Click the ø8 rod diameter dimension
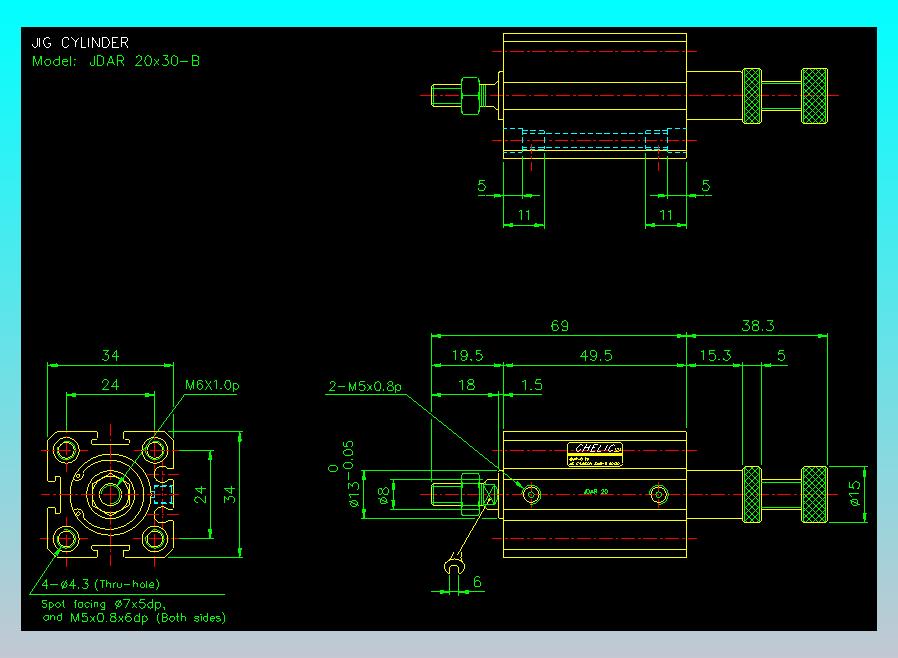This screenshot has height=658, width=898. [x=384, y=495]
